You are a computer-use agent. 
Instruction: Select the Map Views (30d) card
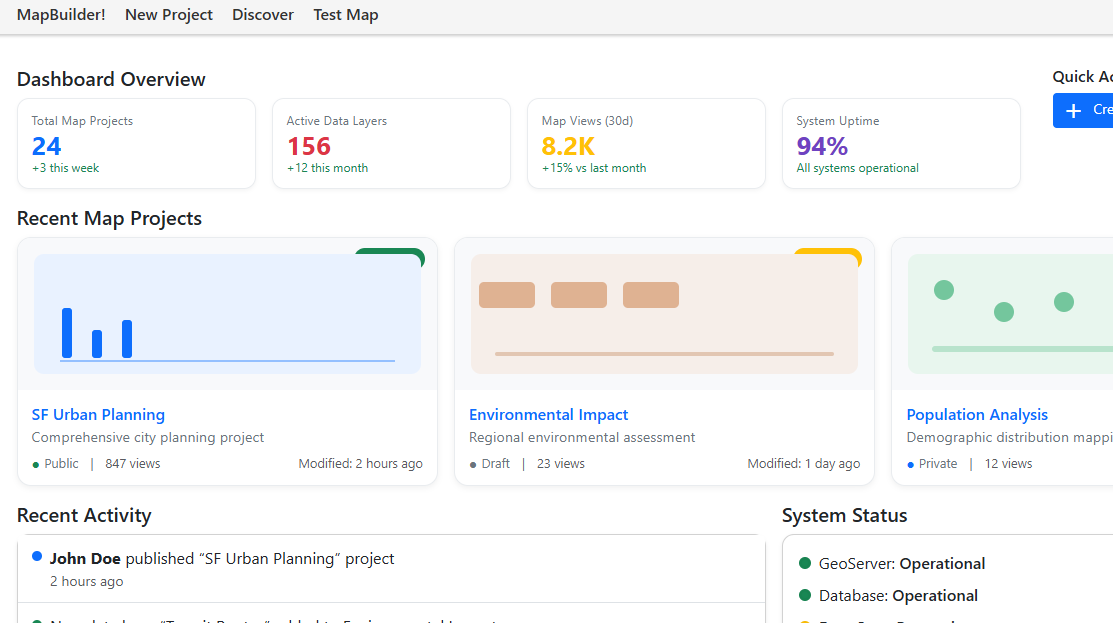tap(646, 143)
